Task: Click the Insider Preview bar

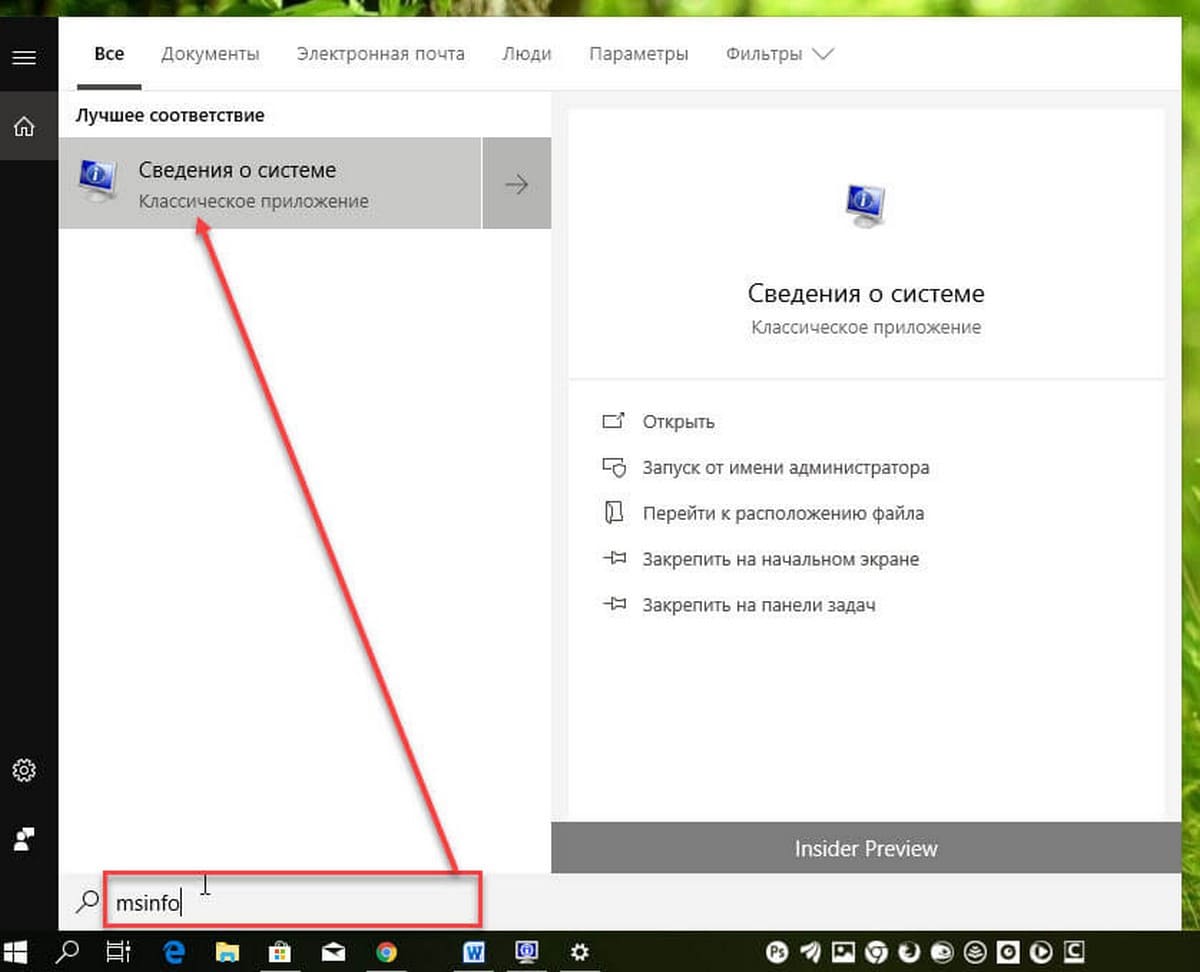Action: pos(866,848)
